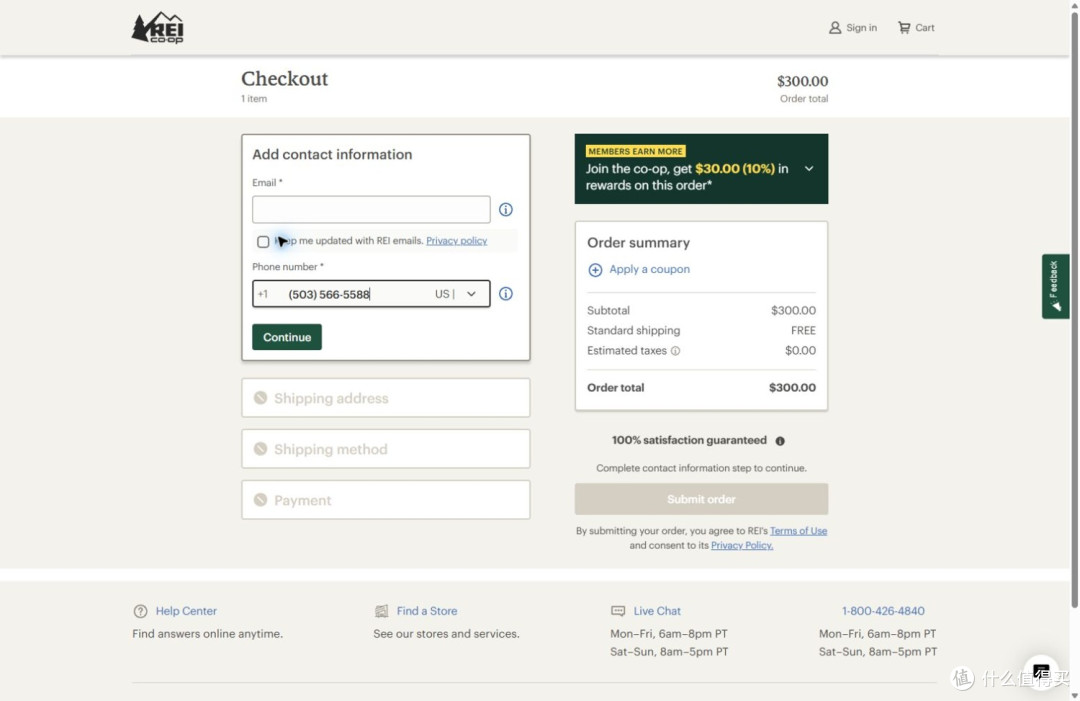1080x701 pixels.
Task: Open the Terms of Use link
Action: pyautogui.click(x=798, y=531)
